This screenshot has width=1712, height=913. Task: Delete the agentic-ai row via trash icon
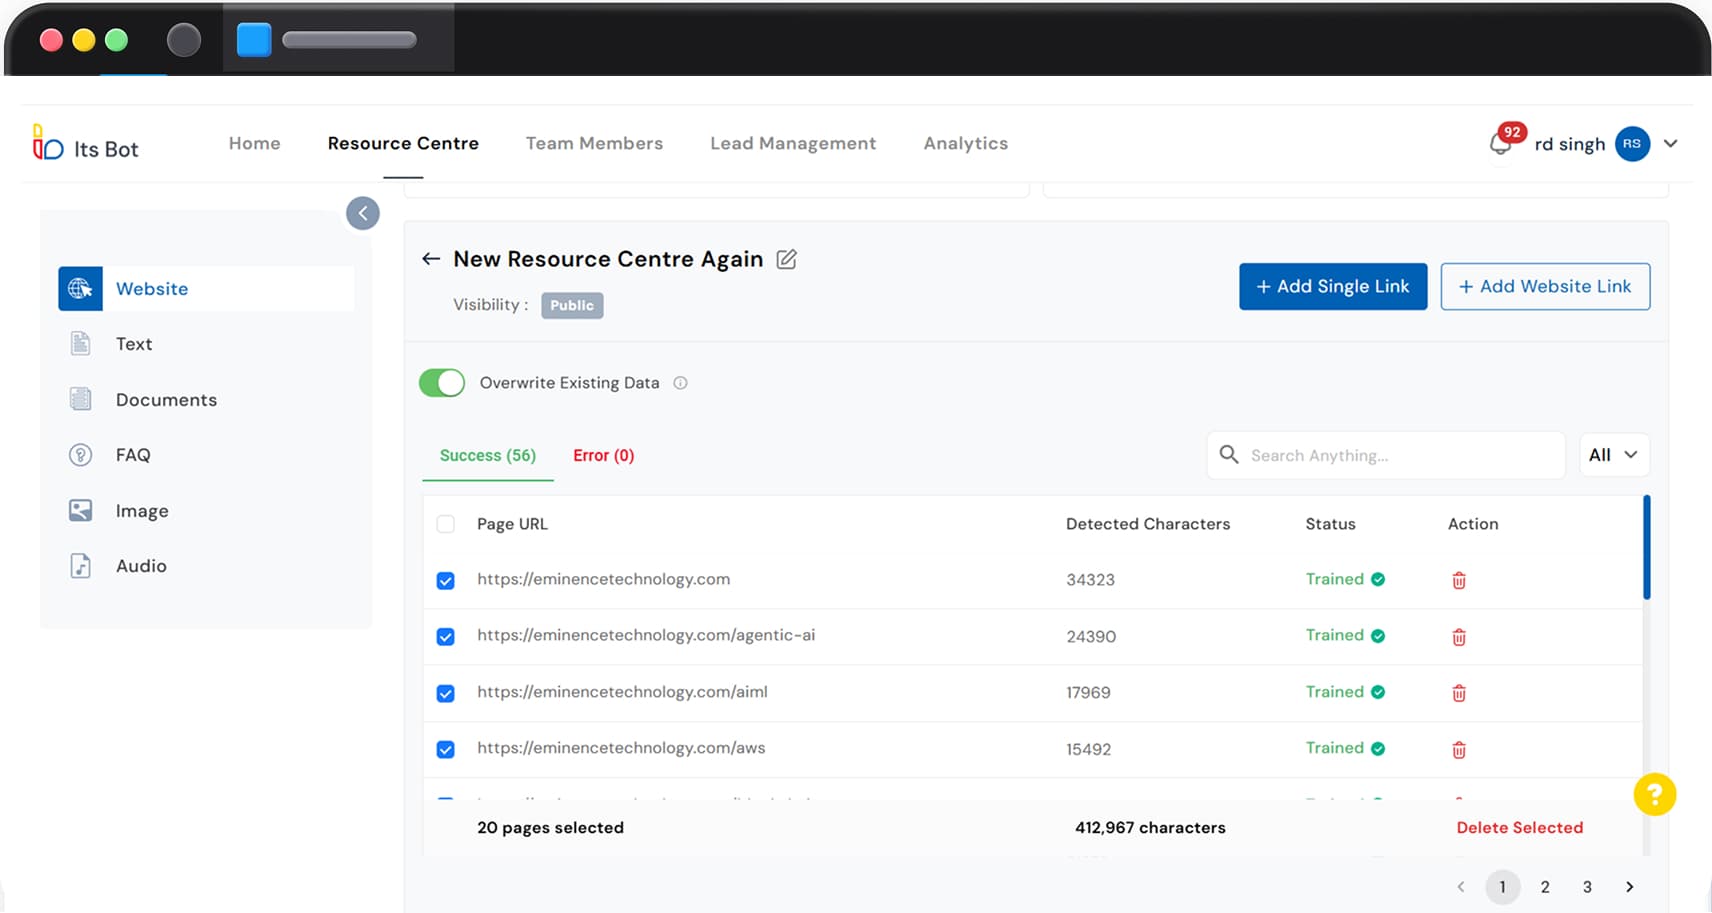[1459, 637]
